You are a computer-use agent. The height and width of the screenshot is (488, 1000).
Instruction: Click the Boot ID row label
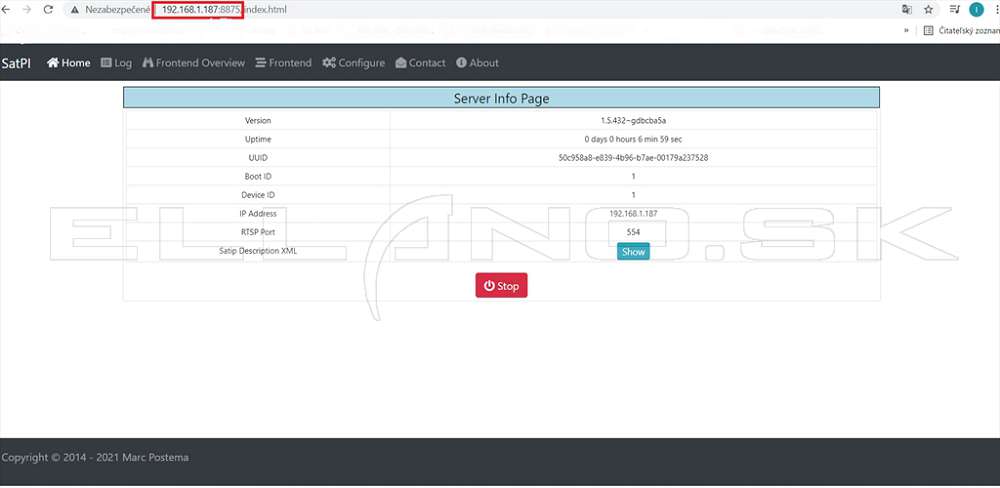258,176
